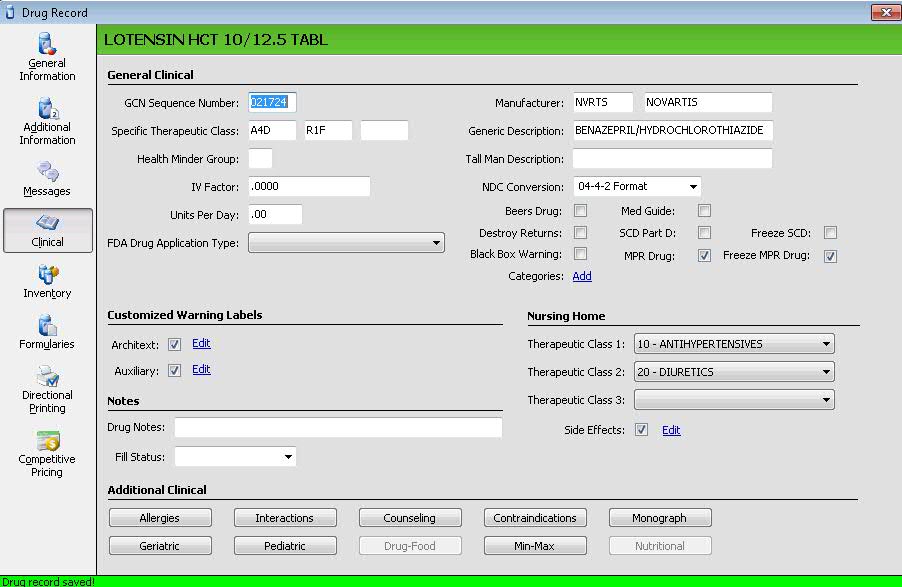This screenshot has height=587, width=902.
Task: Click the 'Drug record saved!' status text
Action: tap(48, 581)
